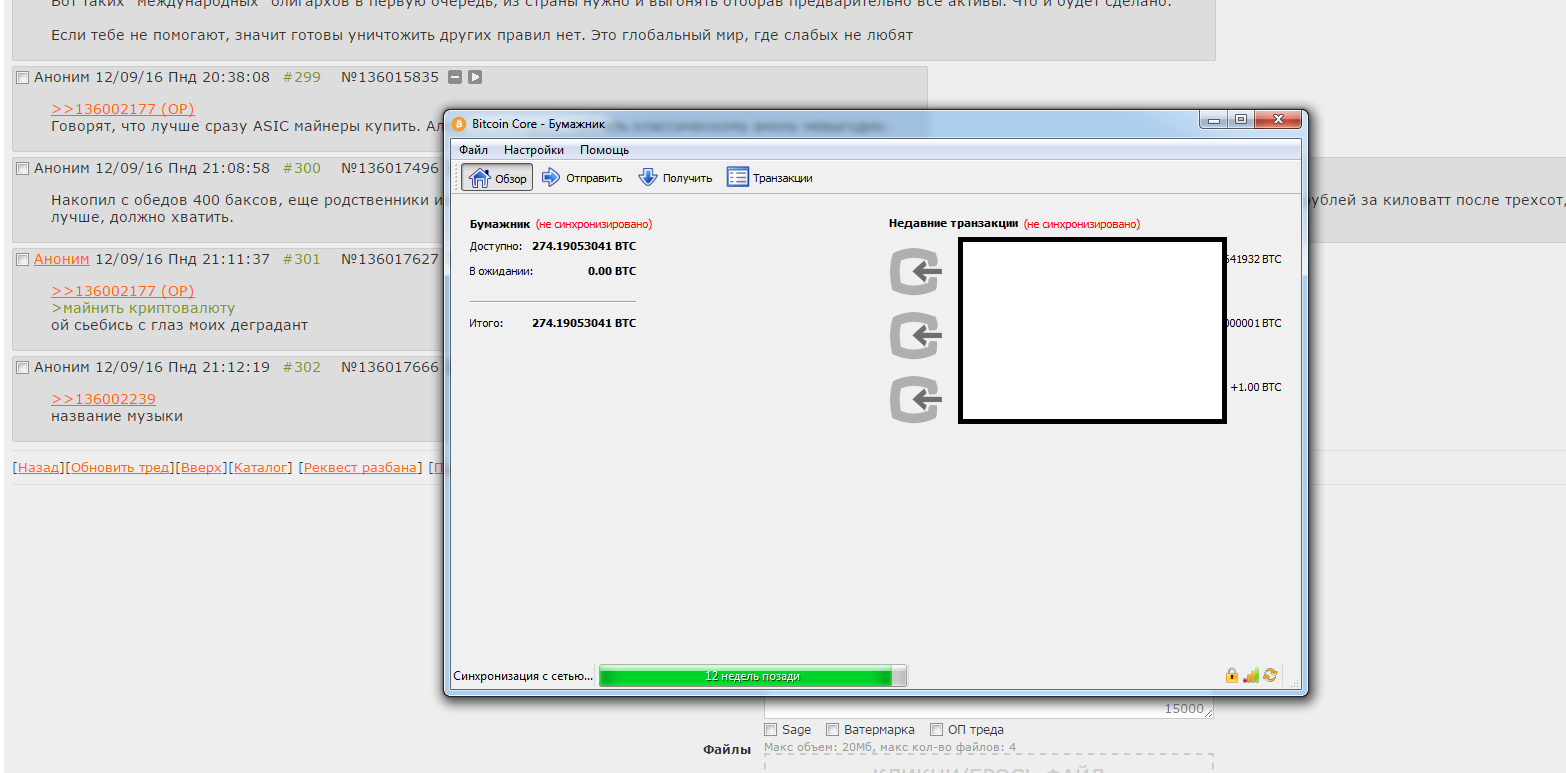Click the hide-post minus icon on post #299
The height and width of the screenshot is (773, 1566).
455,77
